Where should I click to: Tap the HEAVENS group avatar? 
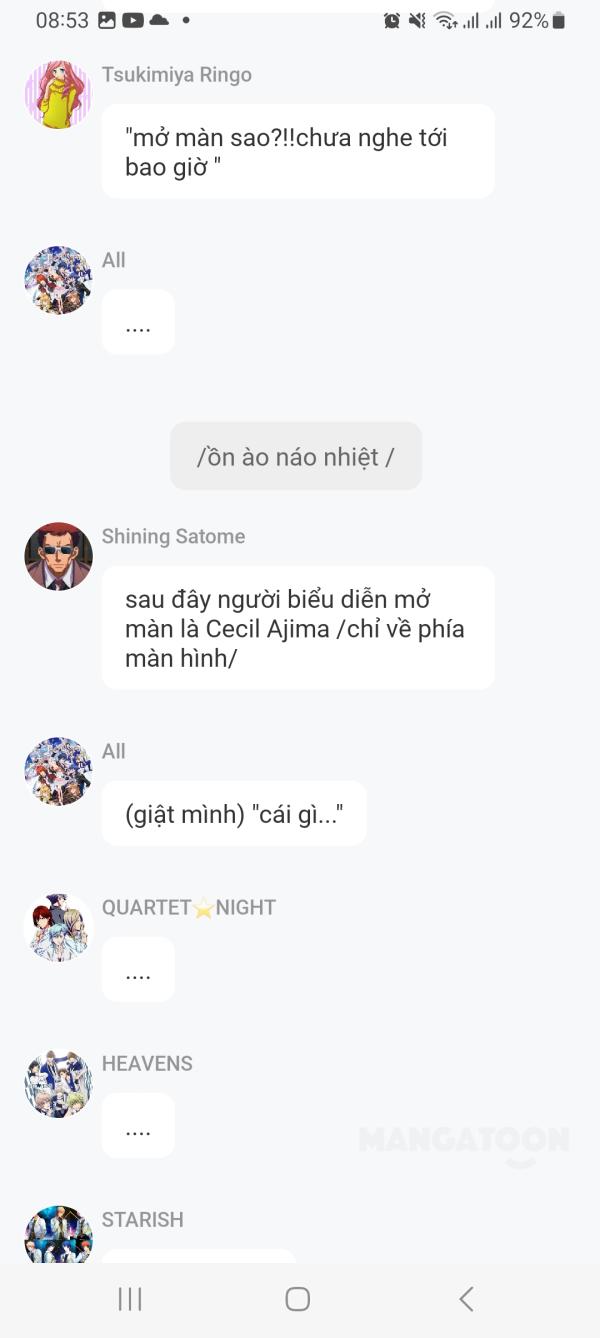[58, 1083]
